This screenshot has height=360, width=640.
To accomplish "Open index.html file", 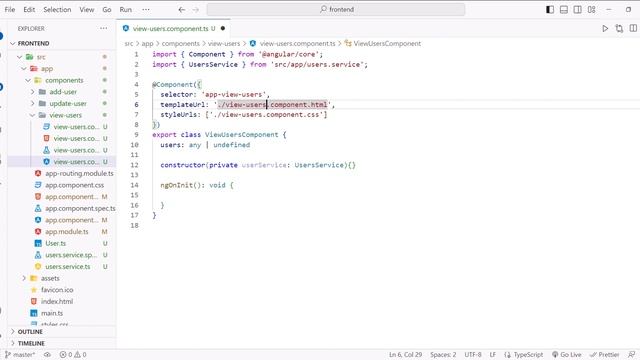I will click(x=57, y=302).
